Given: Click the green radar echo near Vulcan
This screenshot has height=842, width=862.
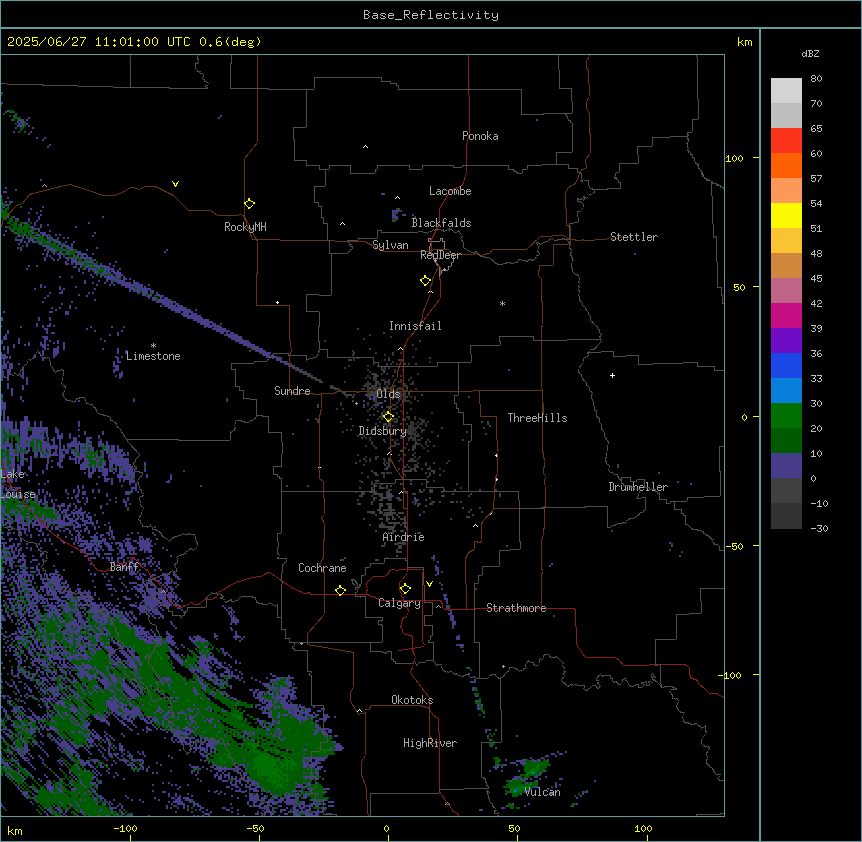Looking at the screenshot, I should (527, 774).
